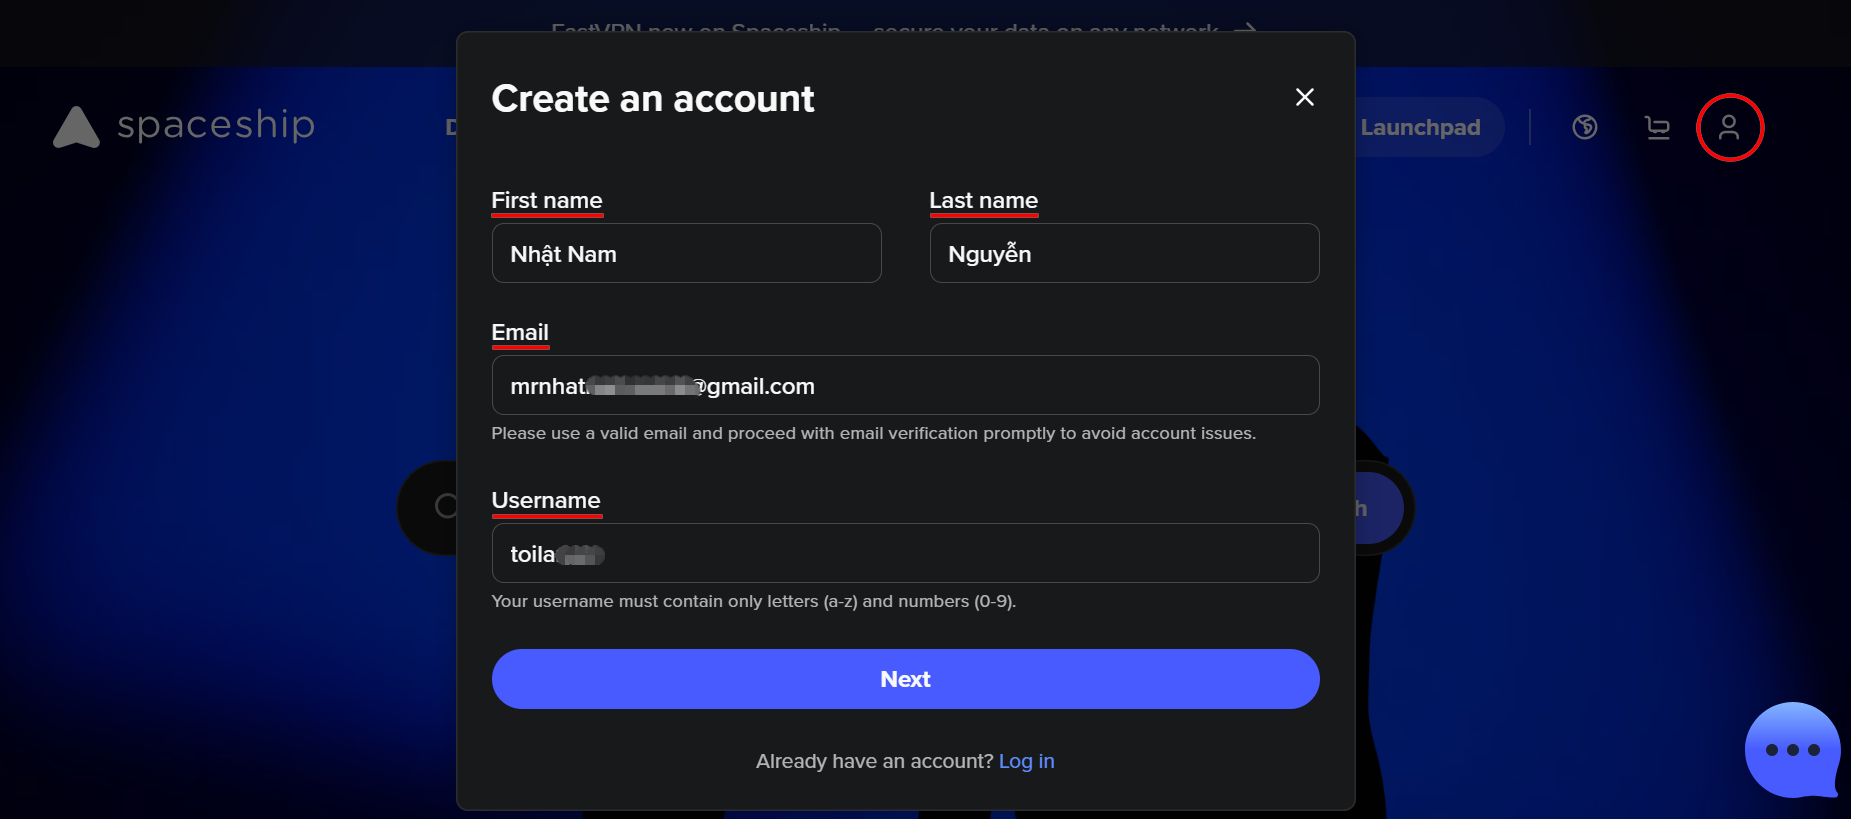Click the Spaceship triangle logo icon
Image resolution: width=1851 pixels, height=819 pixels.
pos(76,127)
